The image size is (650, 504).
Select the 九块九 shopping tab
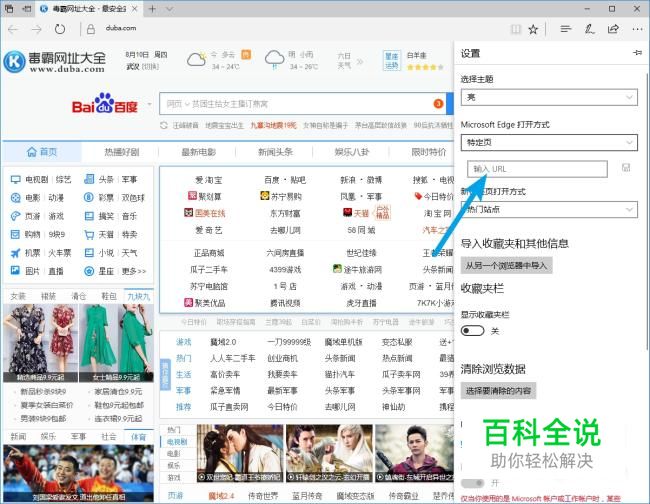(138, 296)
